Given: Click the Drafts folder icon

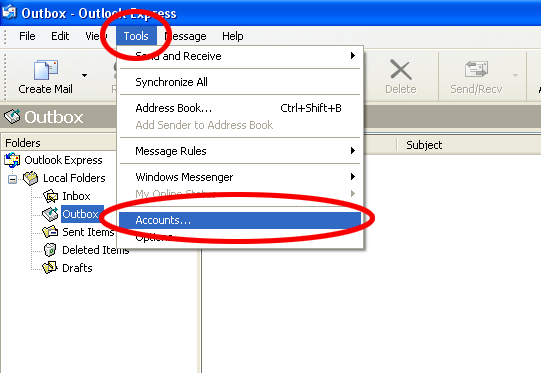Looking at the screenshot, I should coord(50,267).
